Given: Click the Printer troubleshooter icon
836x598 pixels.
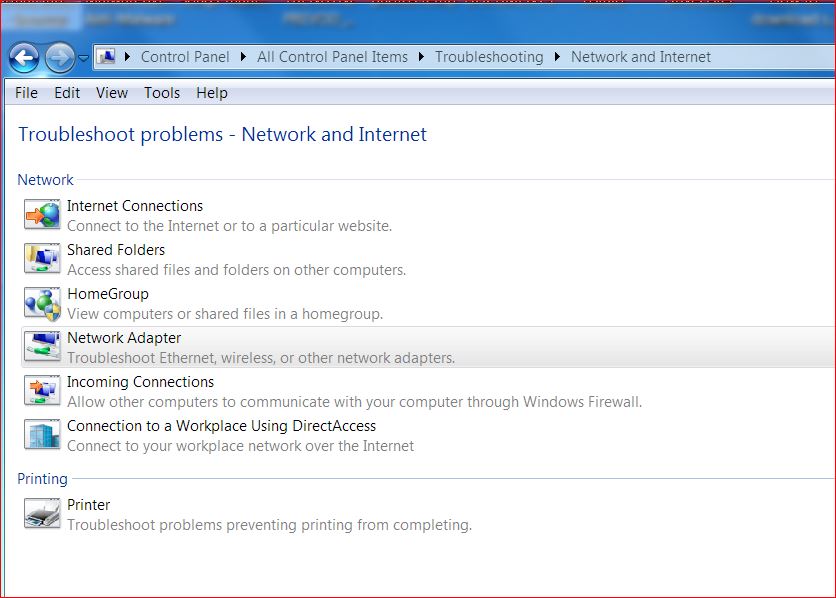Looking at the screenshot, I should click(x=42, y=513).
